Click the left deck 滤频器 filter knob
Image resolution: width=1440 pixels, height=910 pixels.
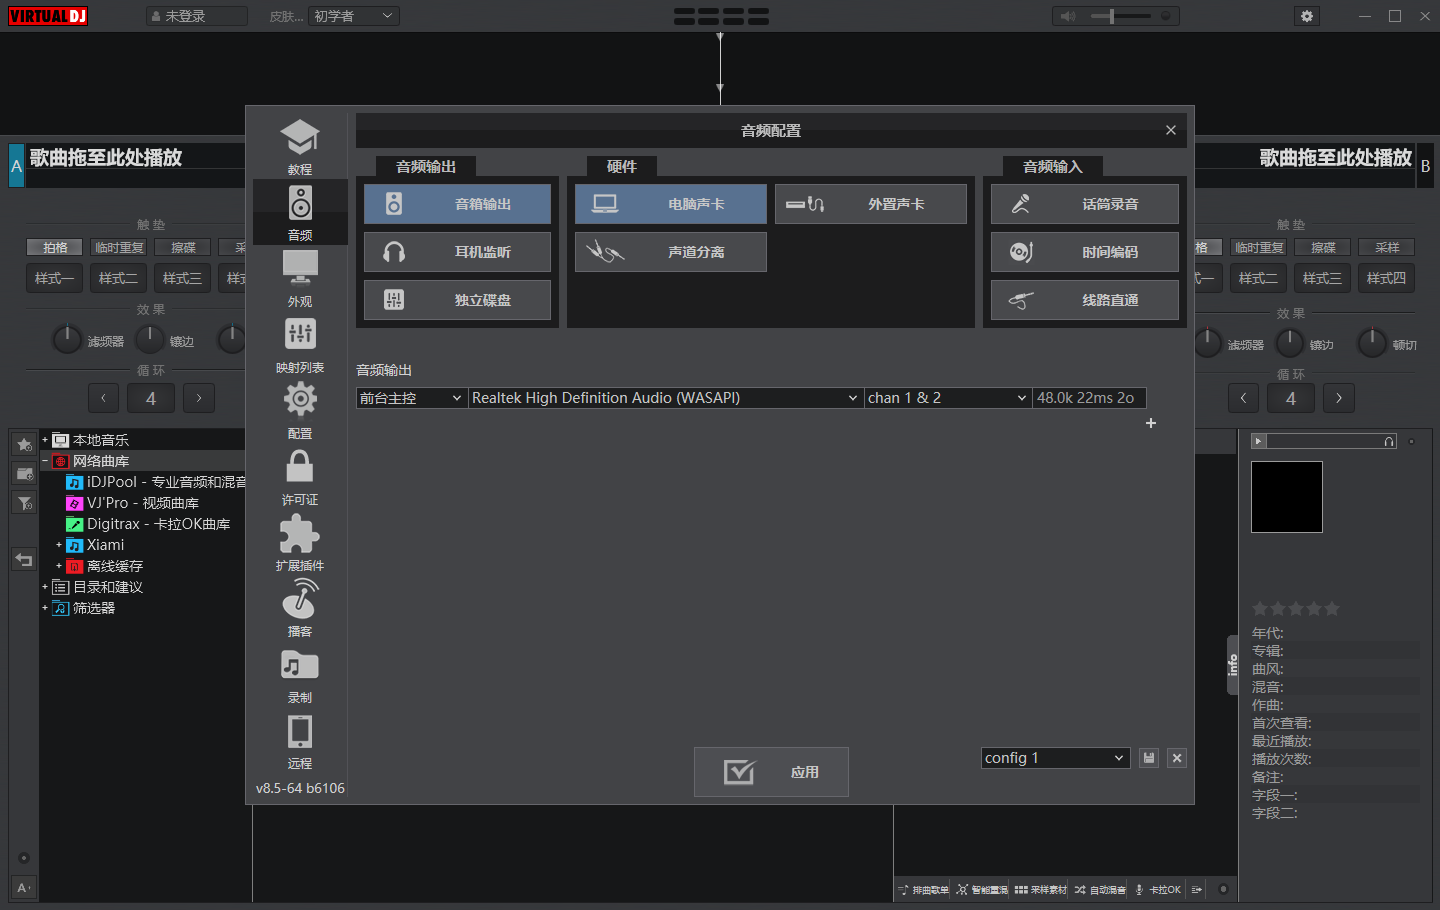point(67,339)
